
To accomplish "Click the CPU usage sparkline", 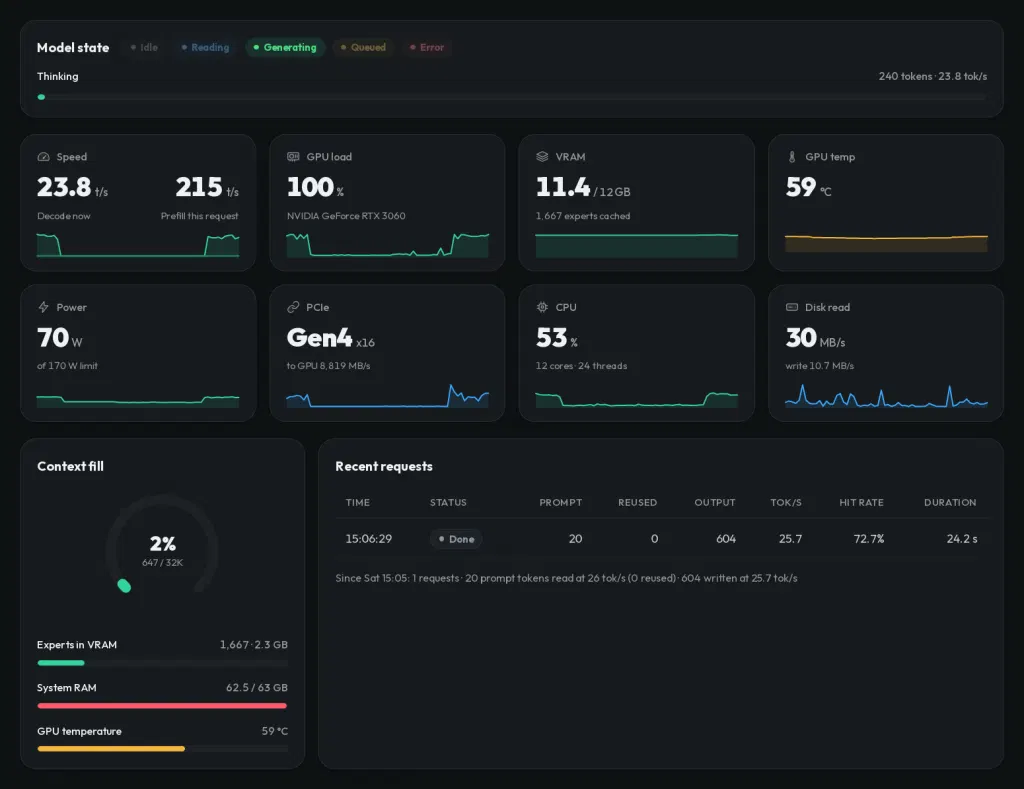I will point(637,400).
